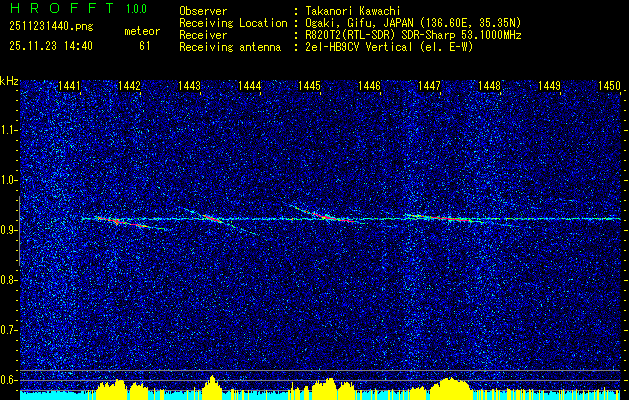Click the HROFFT title text
The height and width of the screenshot is (400, 629).
pos(61,8)
